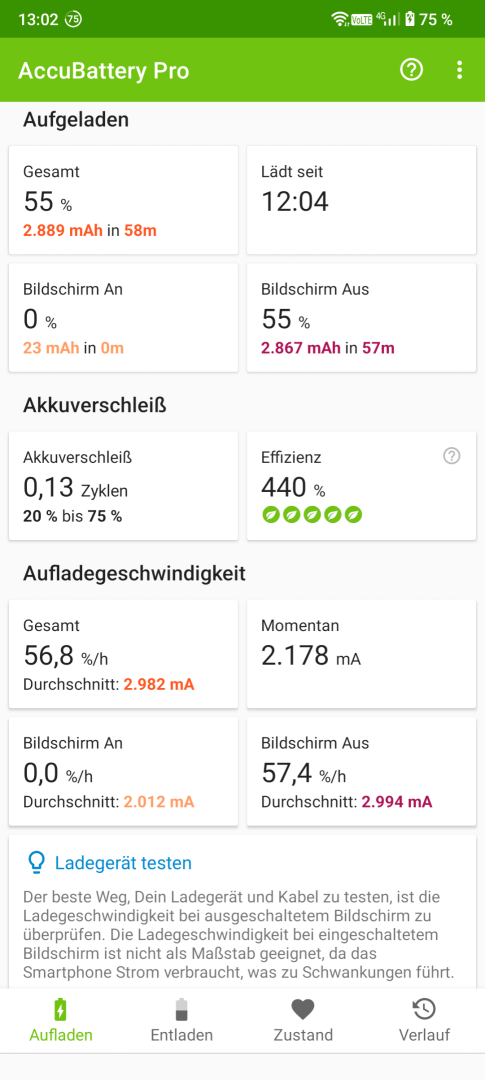Tap the Bildschirm An 0 % card

point(123,318)
